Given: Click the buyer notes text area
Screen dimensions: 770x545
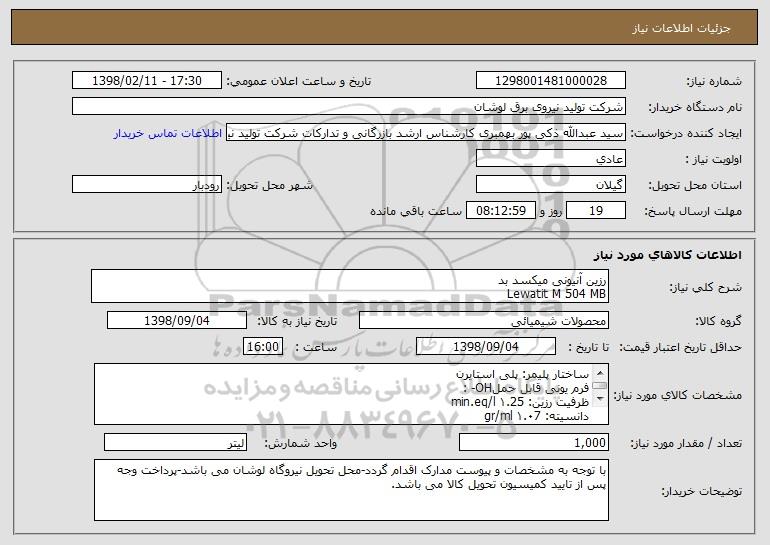Looking at the screenshot, I should 351,490.
